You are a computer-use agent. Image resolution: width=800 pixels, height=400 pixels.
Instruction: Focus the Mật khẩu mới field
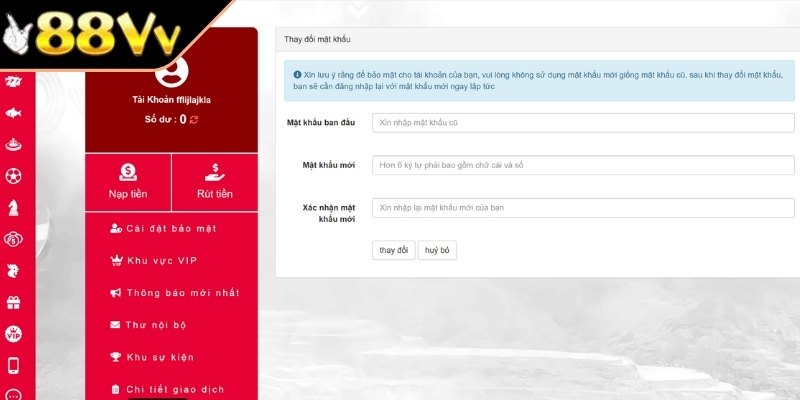pos(583,165)
